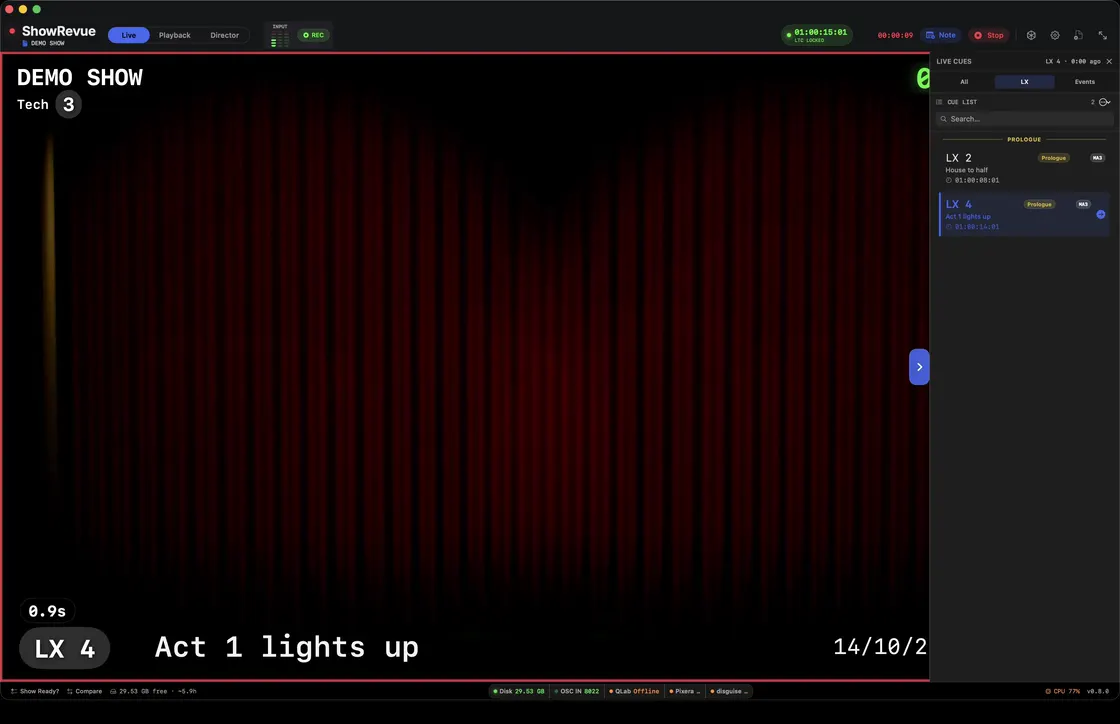Open the Director mode tab

[x=224, y=35]
